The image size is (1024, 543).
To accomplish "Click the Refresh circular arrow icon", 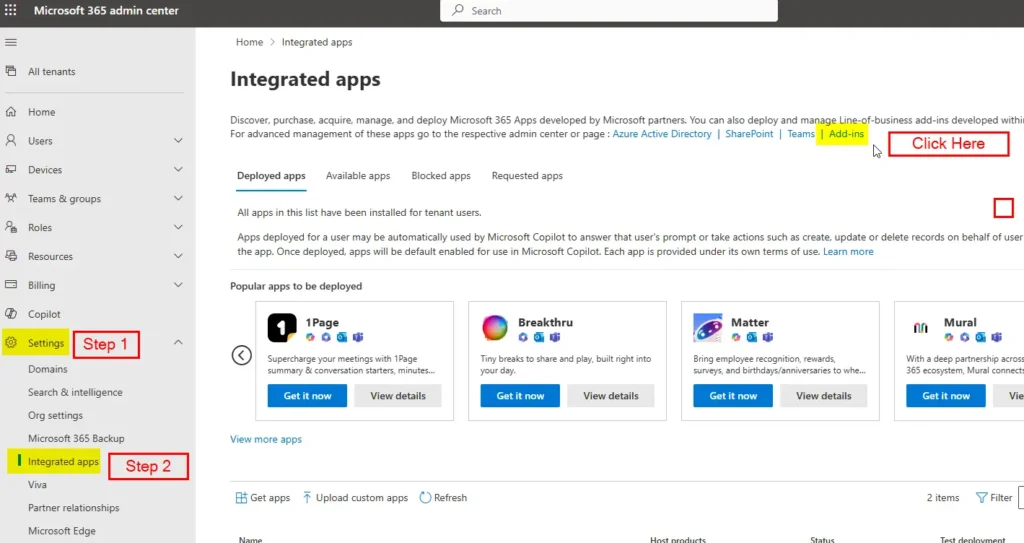I will pyautogui.click(x=425, y=498).
